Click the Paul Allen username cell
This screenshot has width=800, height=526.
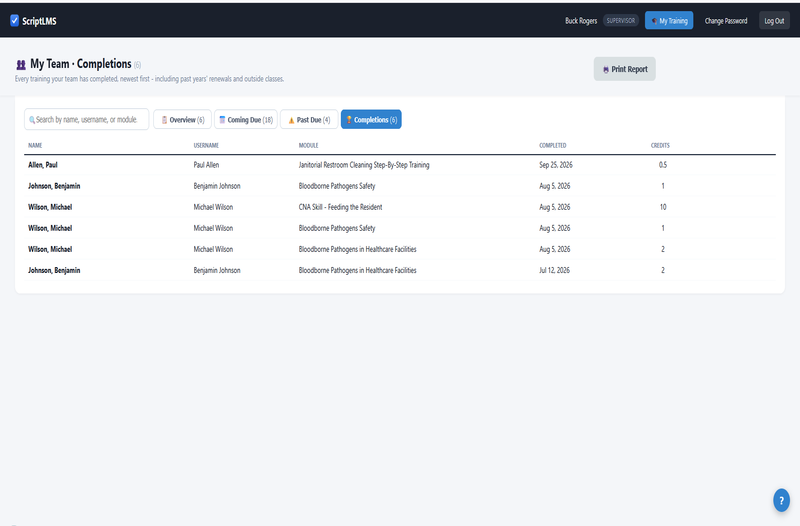tap(206, 165)
